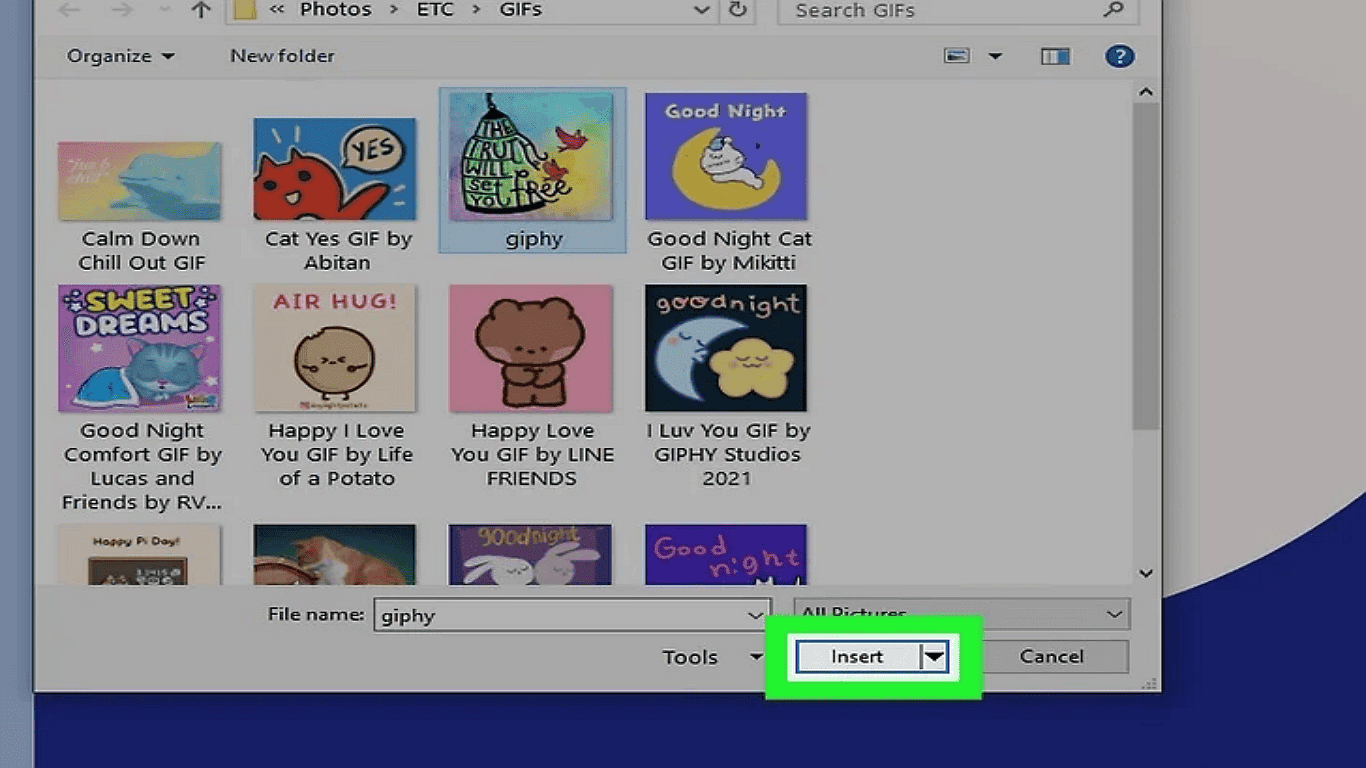Viewport: 1366px width, 768px height.
Task: Select the giphy birdcage thumbnail
Action: (531, 157)
